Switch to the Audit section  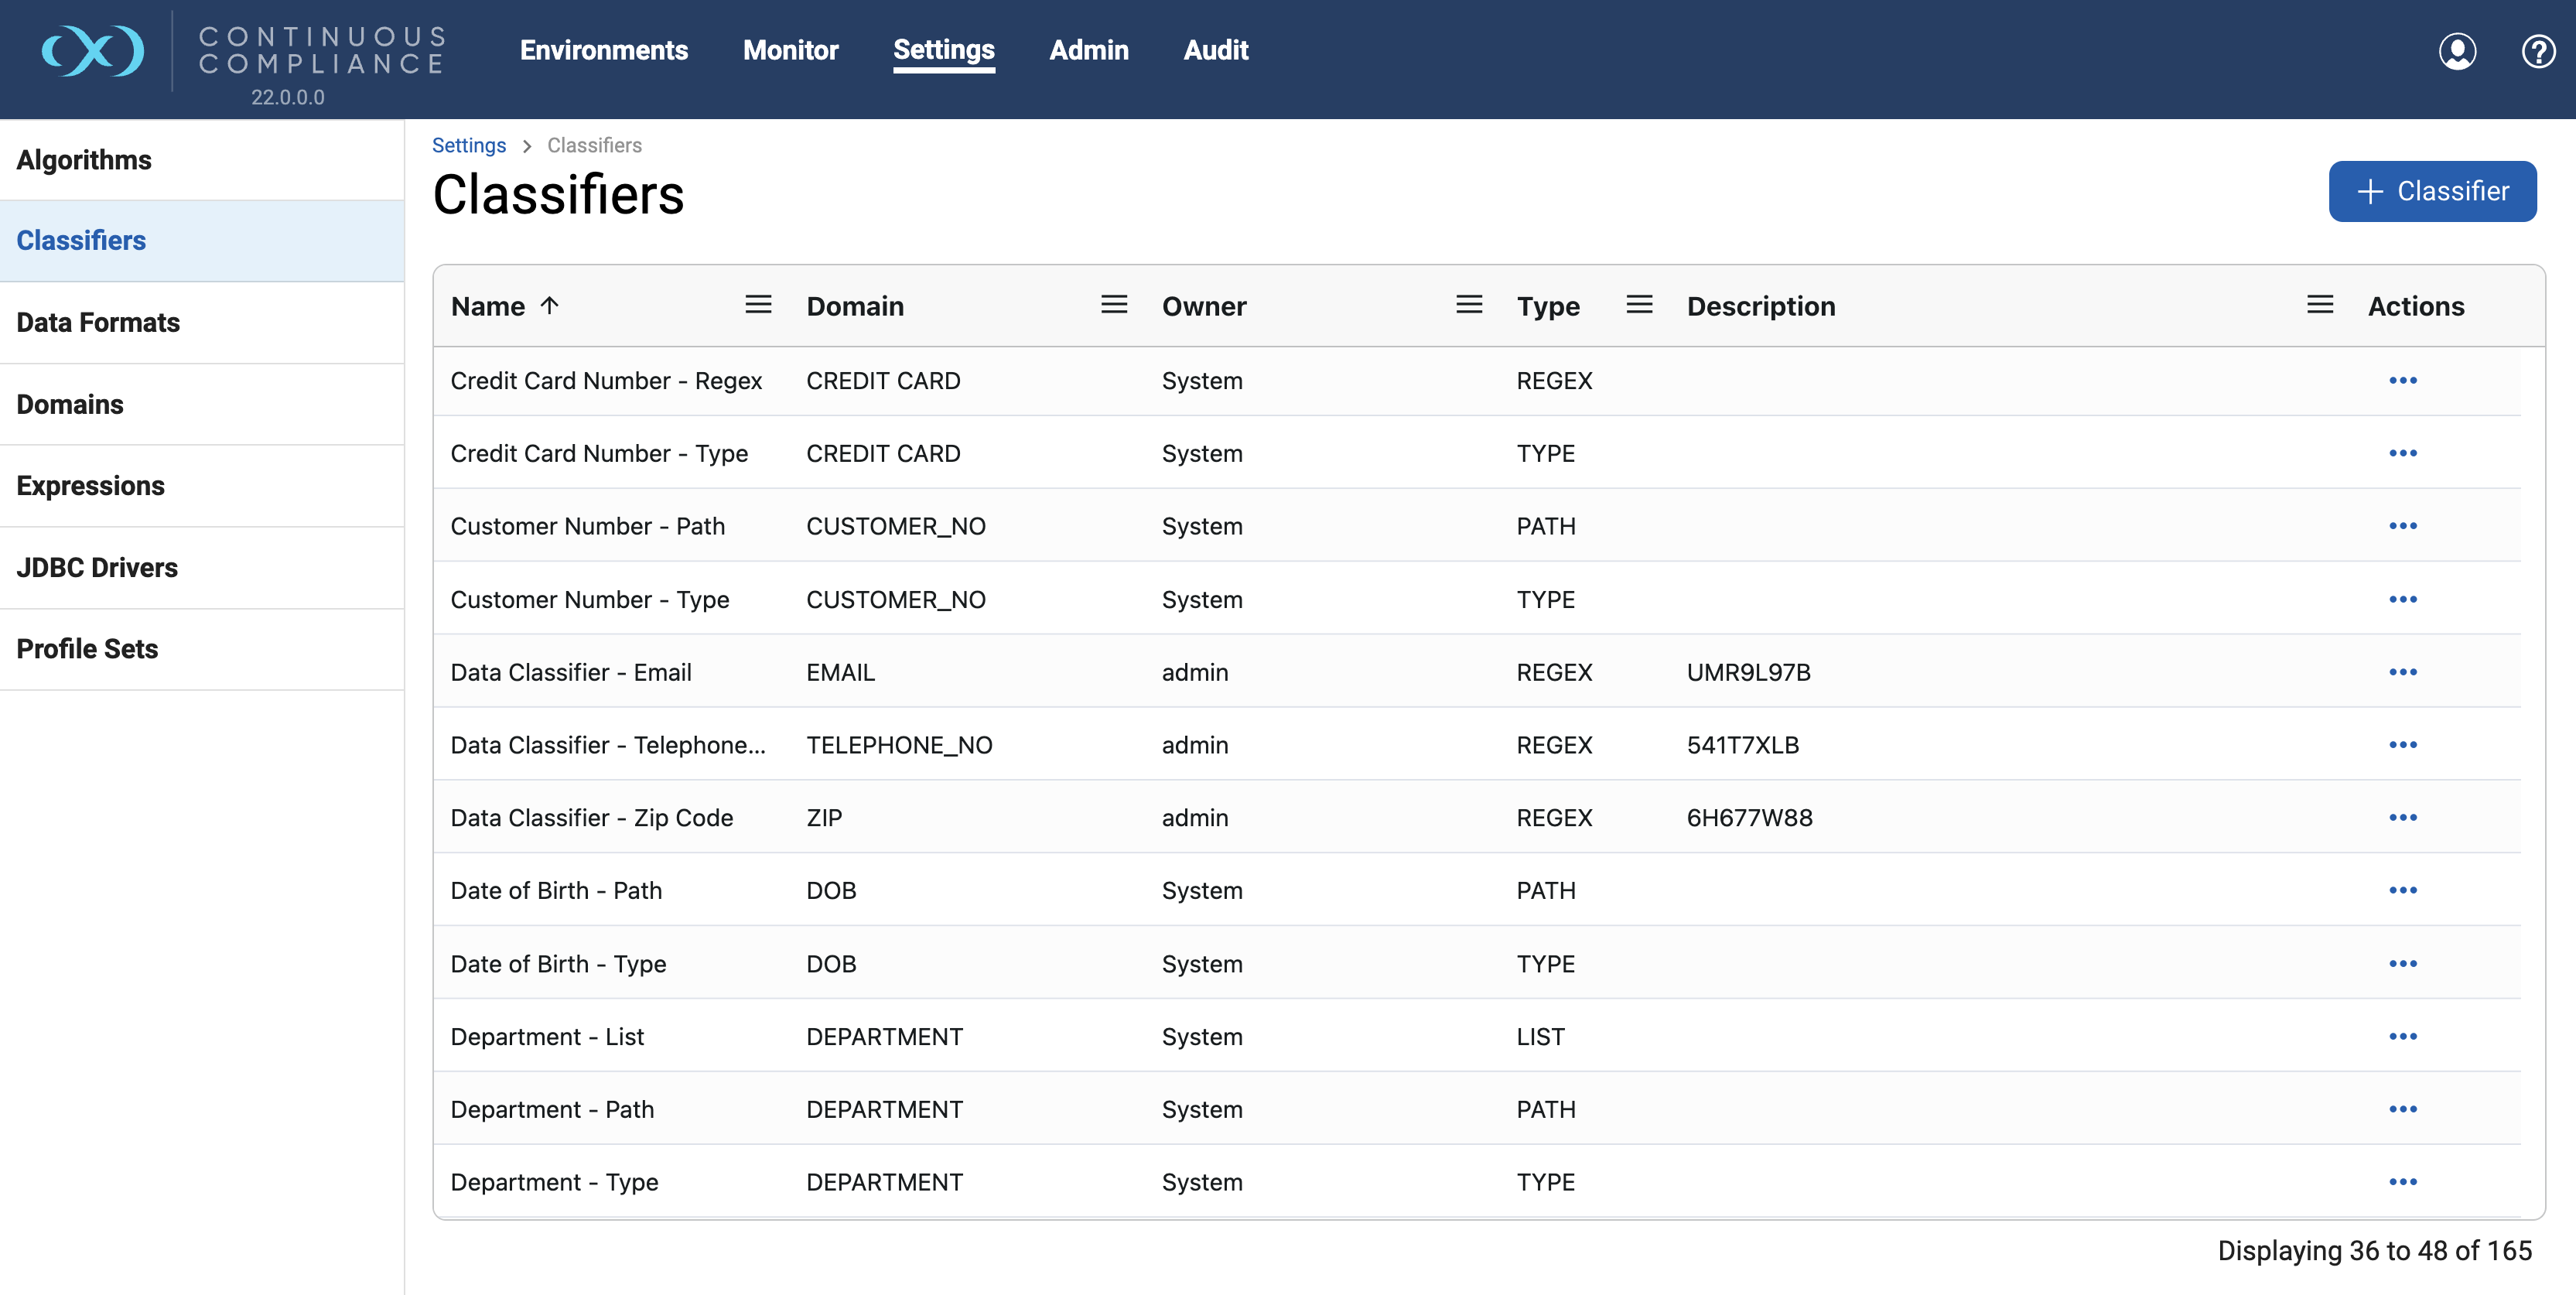point(1215,50)
